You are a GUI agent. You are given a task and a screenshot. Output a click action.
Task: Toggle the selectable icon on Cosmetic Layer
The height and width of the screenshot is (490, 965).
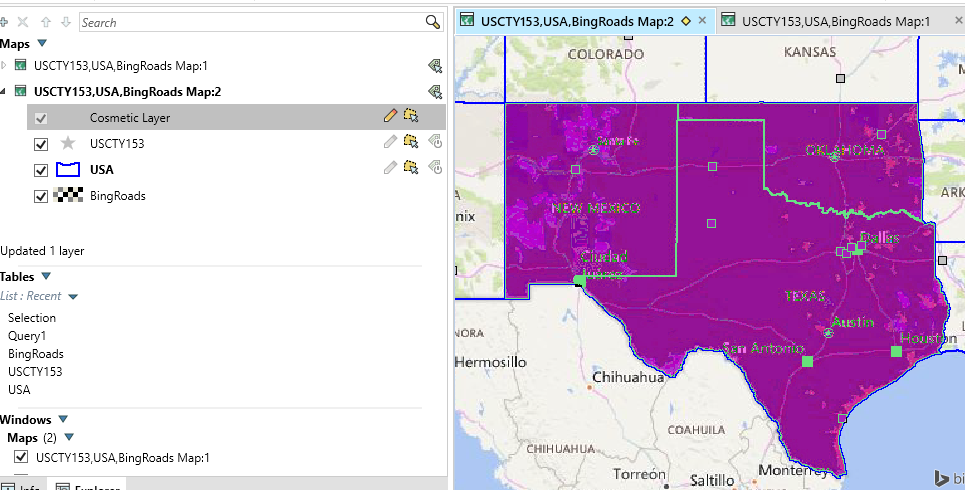[x=411, y=116]
